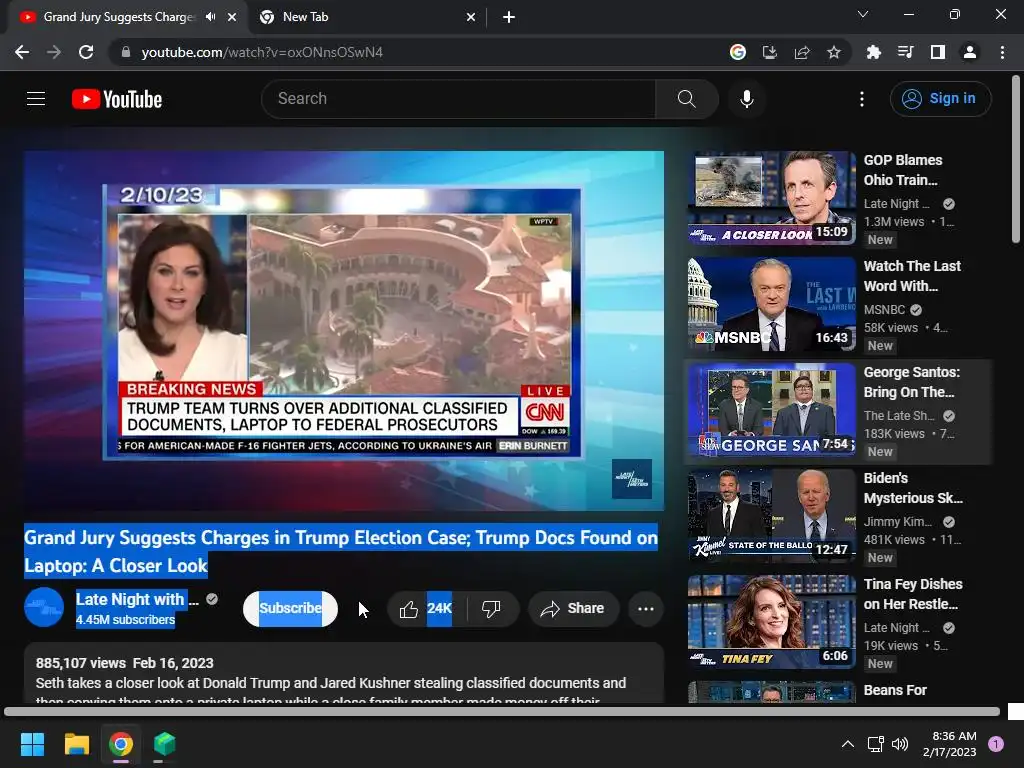
Task: Open George Santos: Bring On The video title
Action: pyautogui.click(x=912, y=382)
